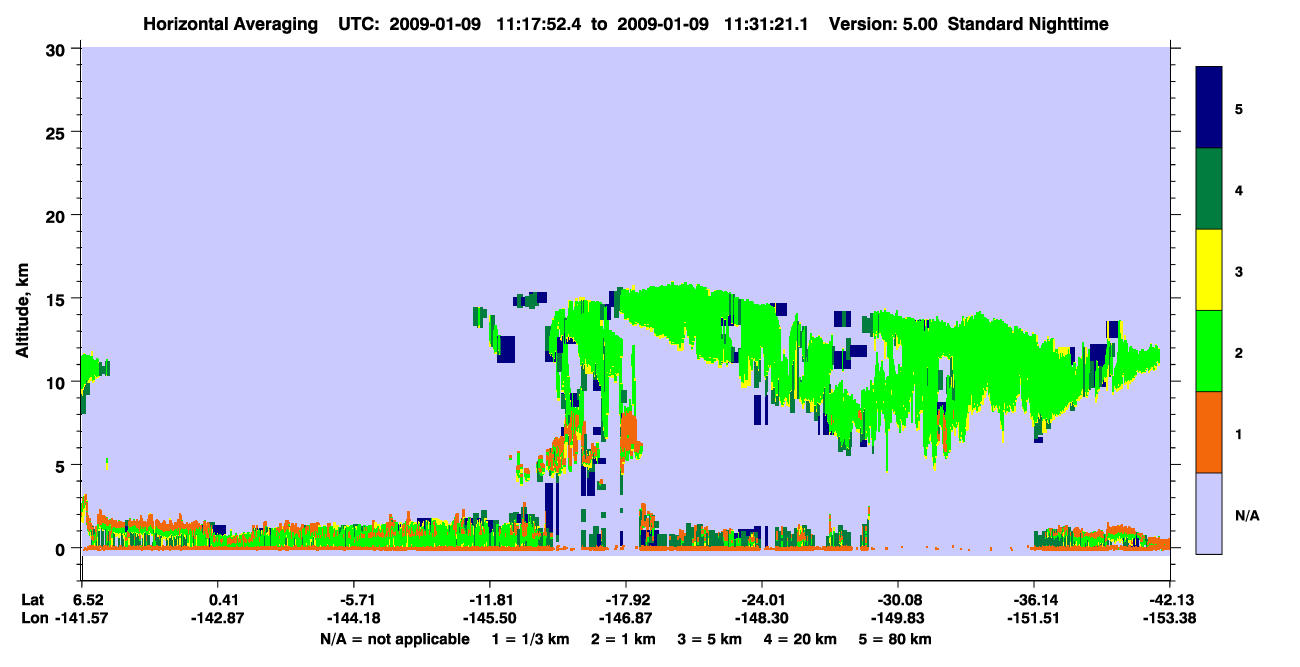The height and width of the screenshot is (667, 1300).
Task: Click longitude value -144.18
Action: click(354, 619)
